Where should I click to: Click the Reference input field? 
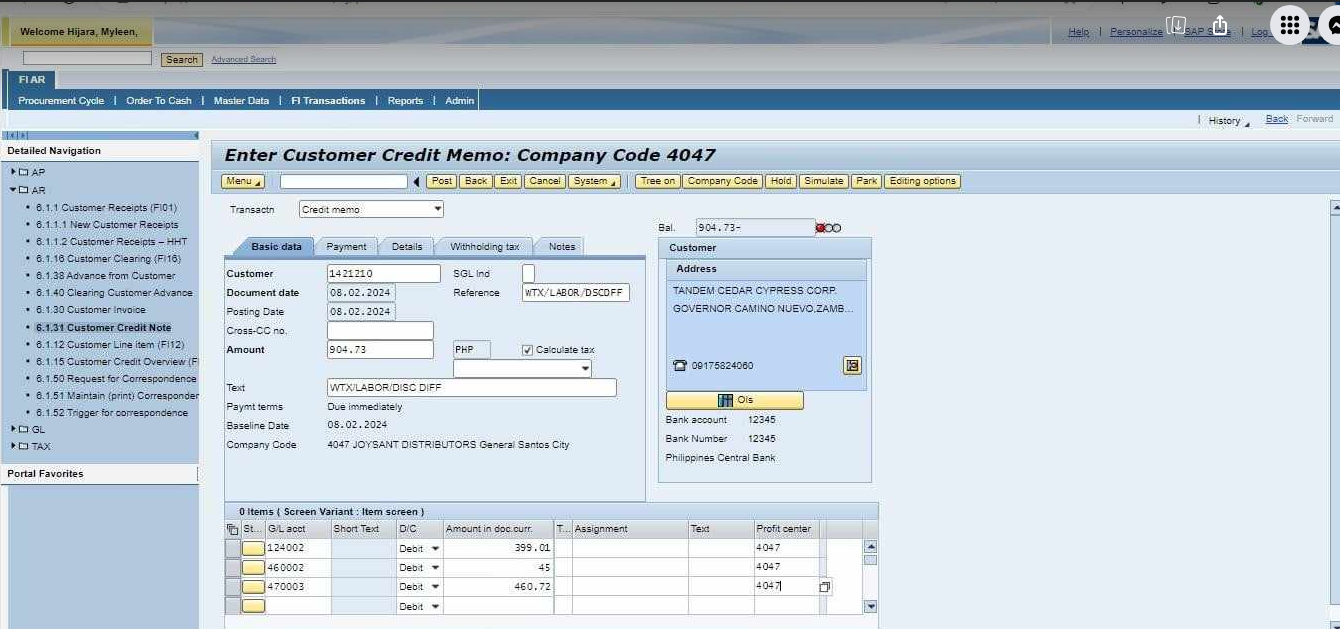coord(576,293)
